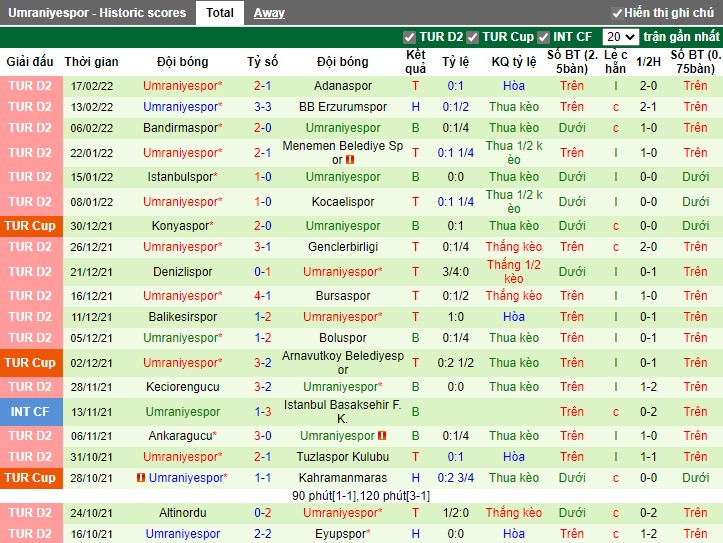
Task: Click the Giải đấu column header
Action: pos(30,62)
